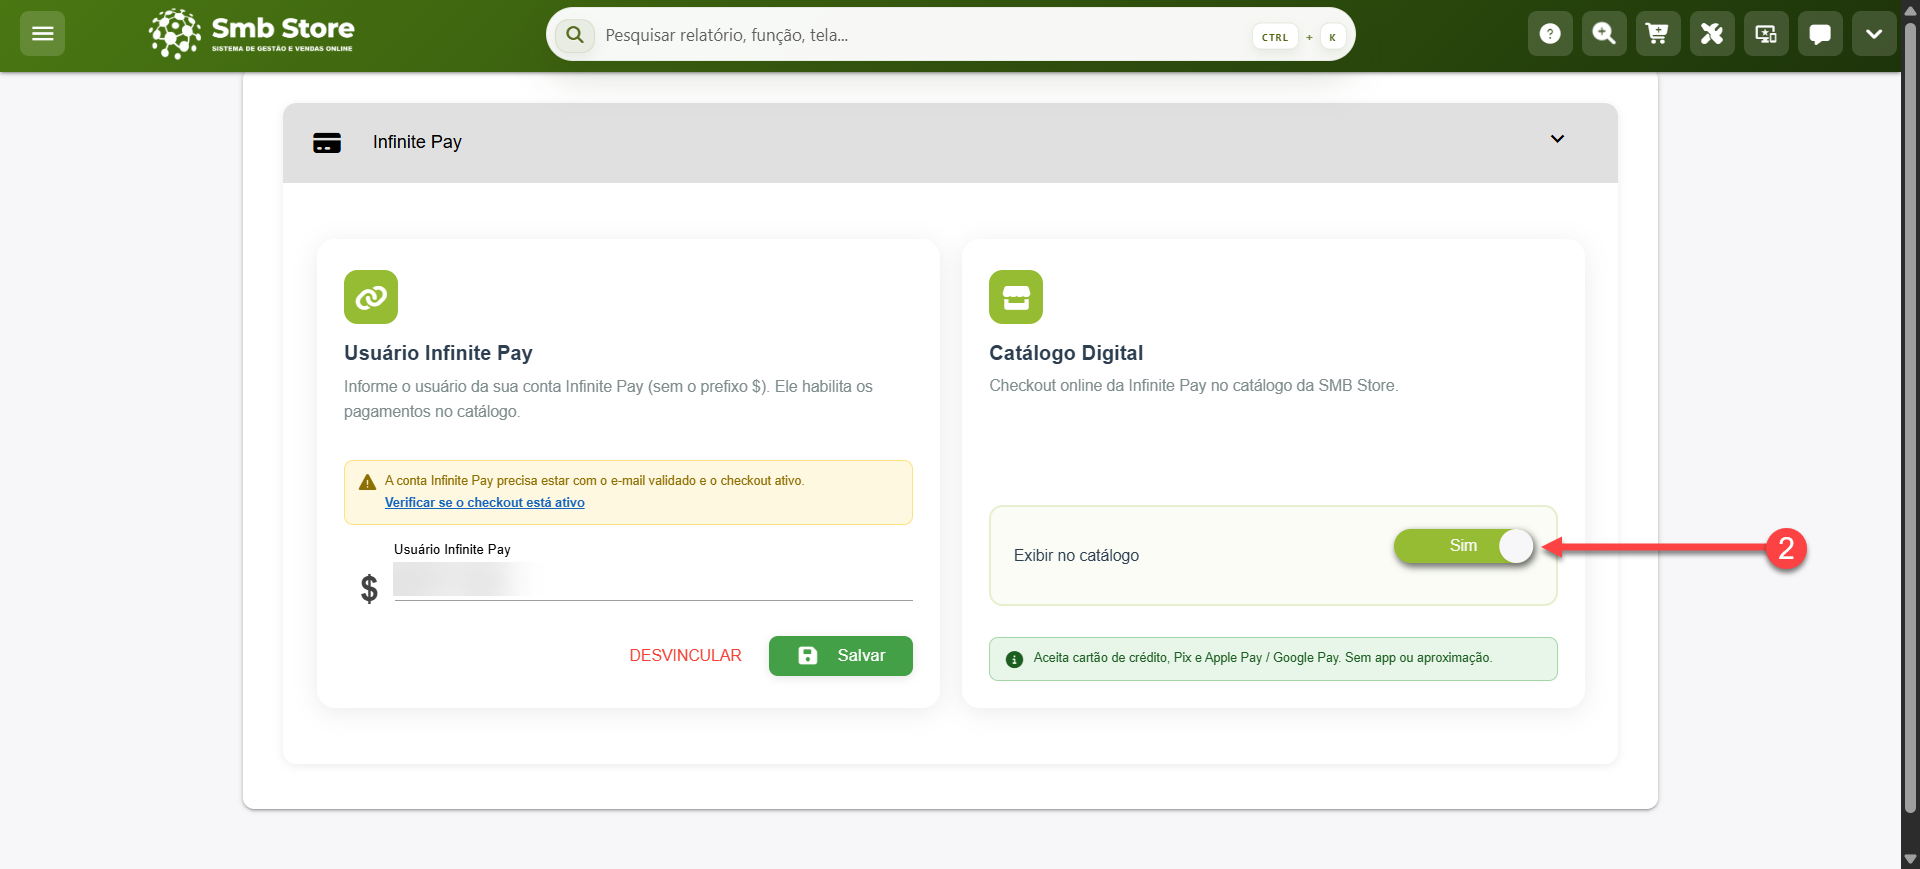This screenshot has width=1920, height=869.
Task: Click the Usuário Infinite Pay heading
Action: (438, 353)
